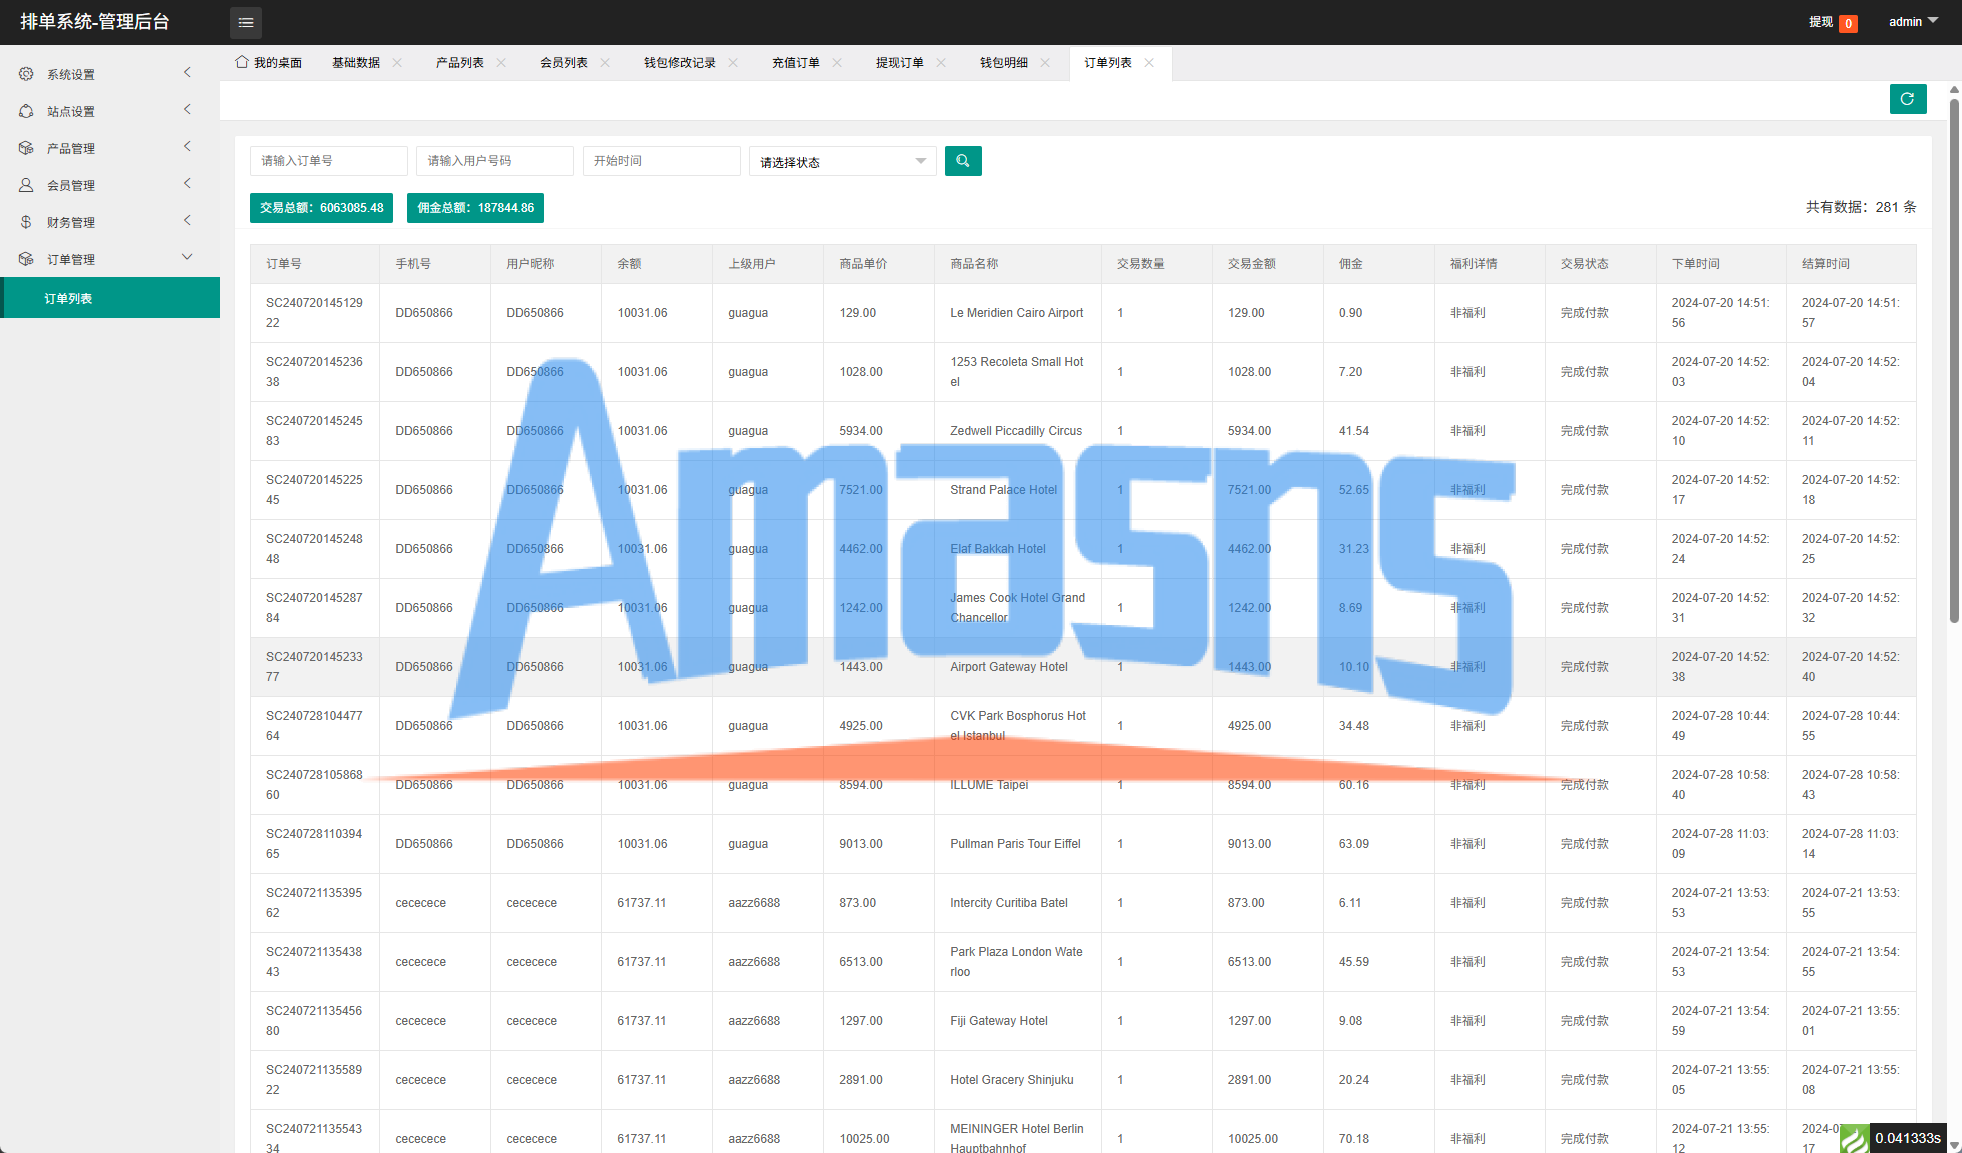The image size is (1962, 1153).
Task: Click the 财务管理 dollar icon
Action: tap(26, 222)
